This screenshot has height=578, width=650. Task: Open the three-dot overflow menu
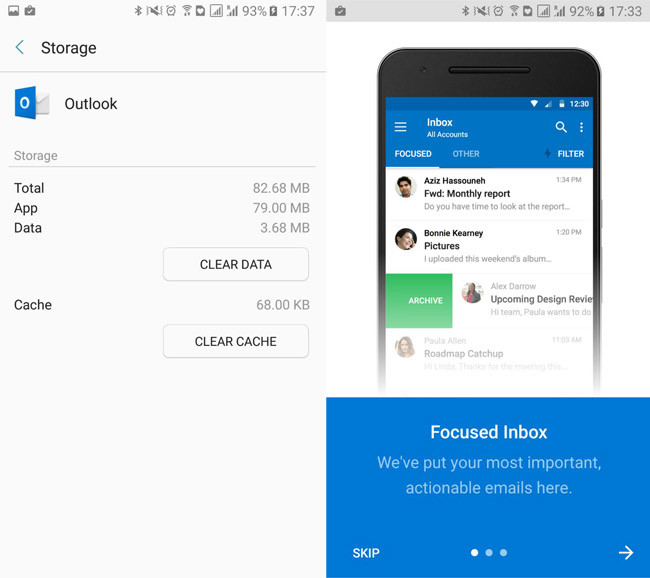coord(582,127)
